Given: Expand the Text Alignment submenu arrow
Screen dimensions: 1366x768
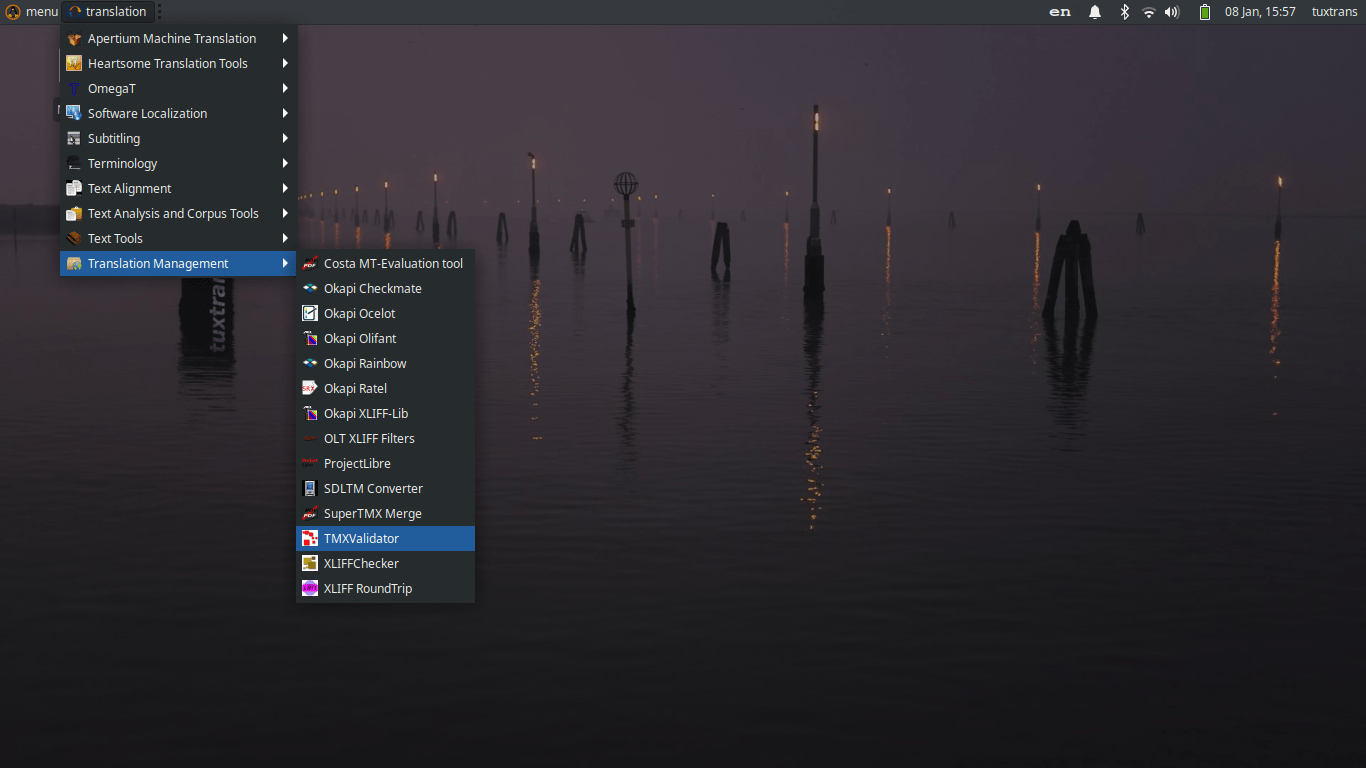Looking at the screenshot, I should tap(285, 189).
